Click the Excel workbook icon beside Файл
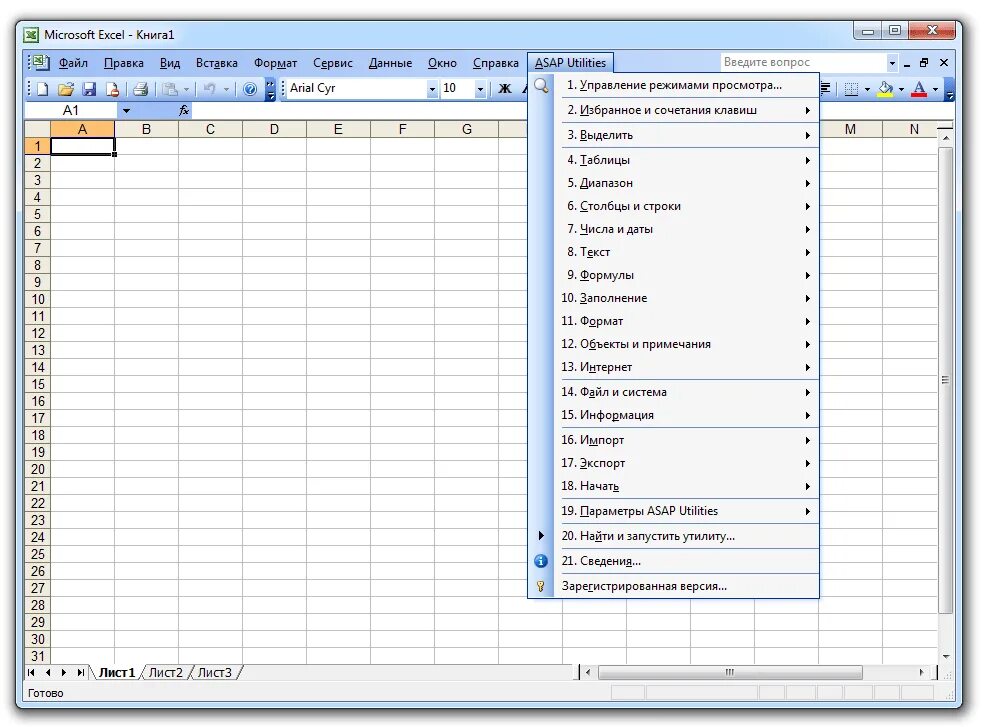Image resolution: width=984 pixels, height=727 pixels. [40, 62]
